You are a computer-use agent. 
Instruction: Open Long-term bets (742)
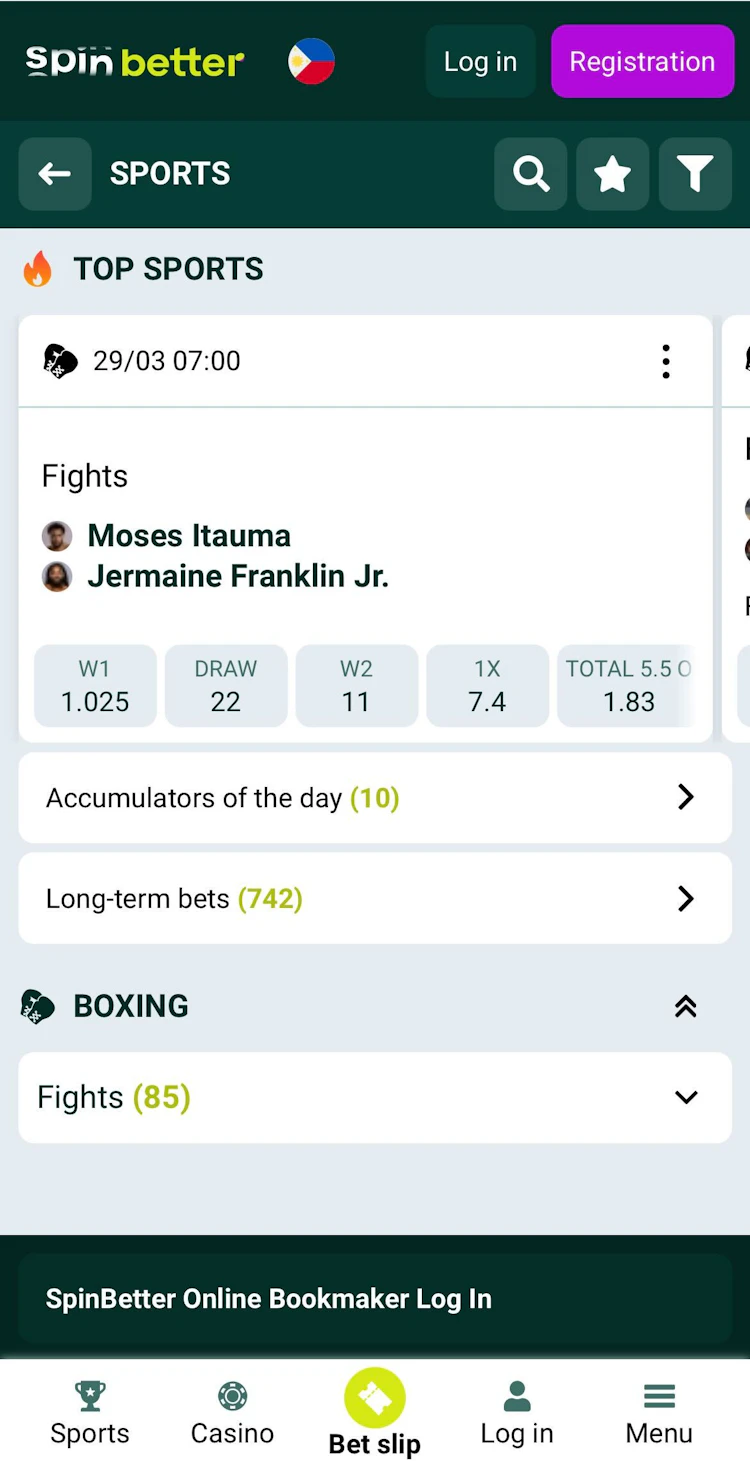coord(375,899)
